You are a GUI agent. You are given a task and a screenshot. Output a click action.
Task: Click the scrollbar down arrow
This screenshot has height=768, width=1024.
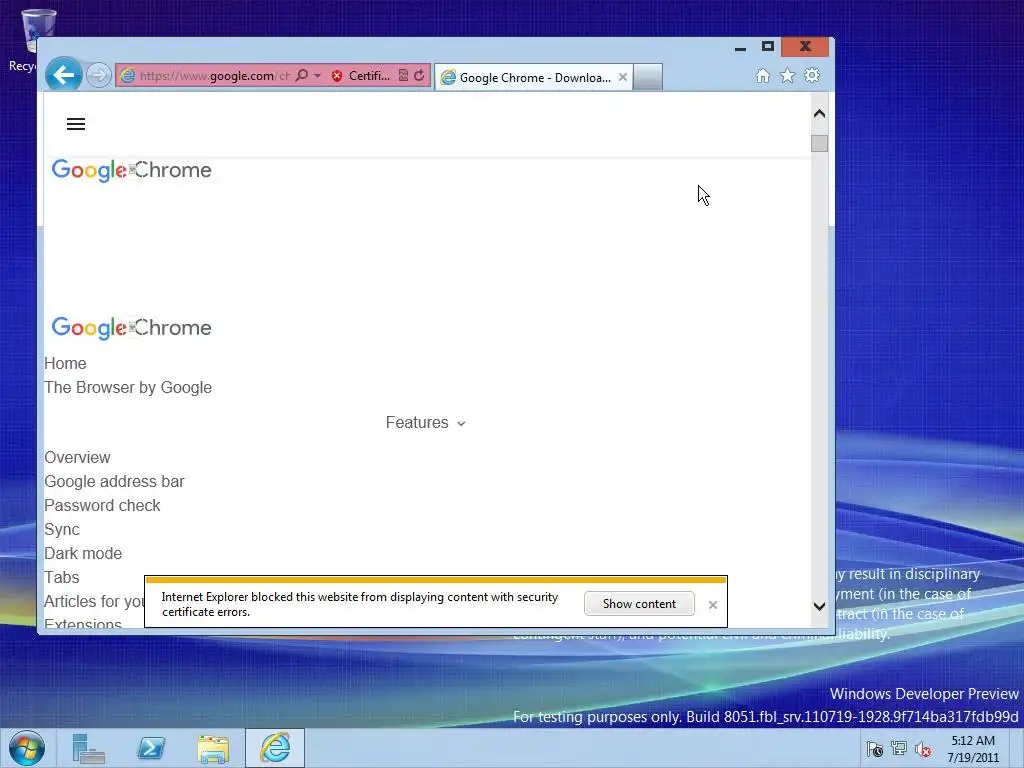pyautogui.click(x=820, y=606)
